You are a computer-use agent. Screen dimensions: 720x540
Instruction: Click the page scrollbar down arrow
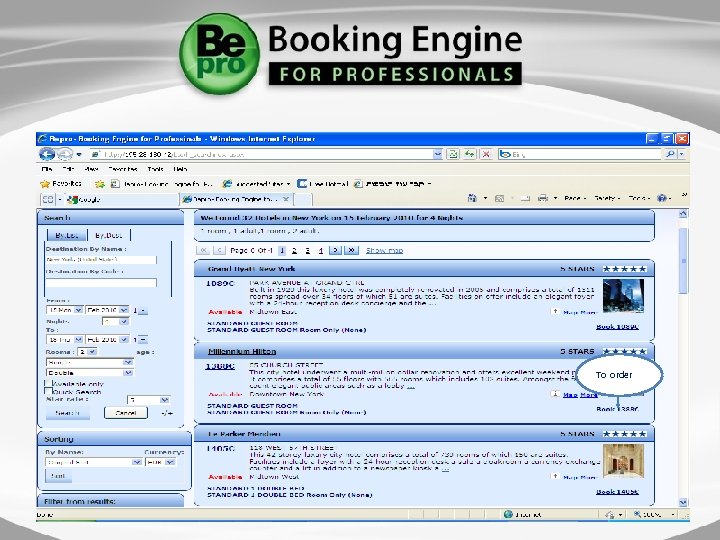[683, 502]
